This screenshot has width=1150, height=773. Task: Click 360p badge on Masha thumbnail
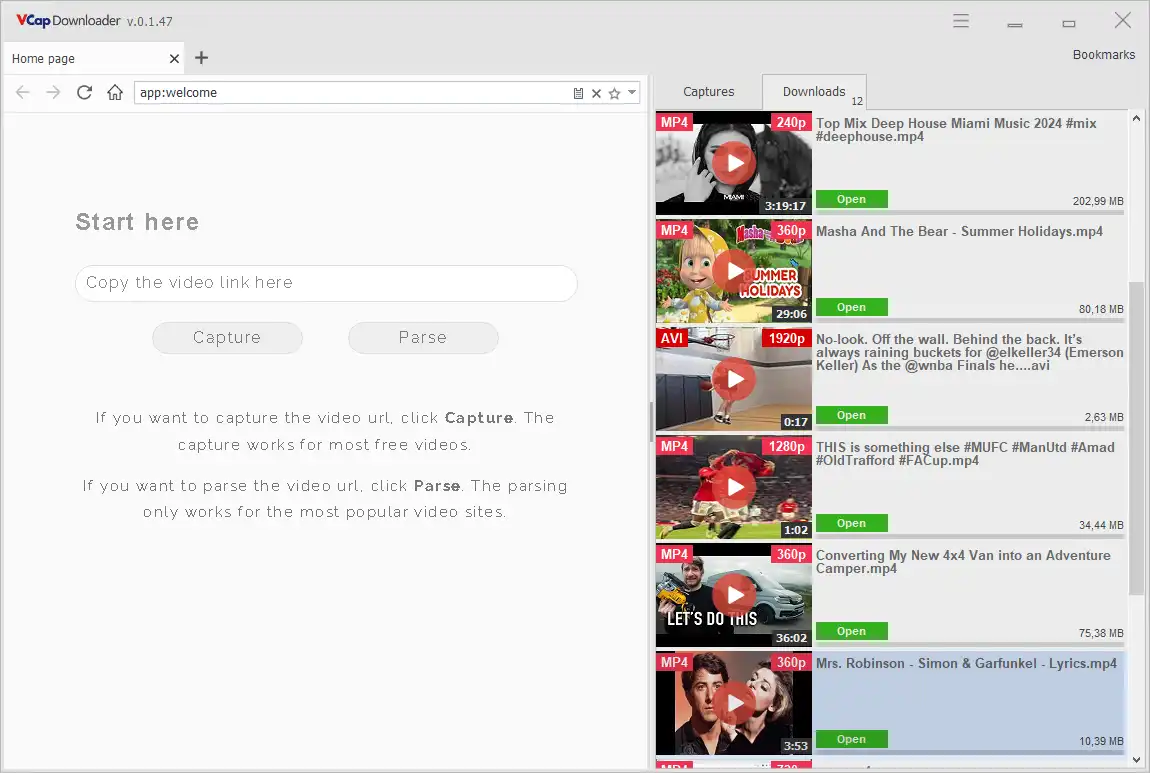tap(791, 230)
